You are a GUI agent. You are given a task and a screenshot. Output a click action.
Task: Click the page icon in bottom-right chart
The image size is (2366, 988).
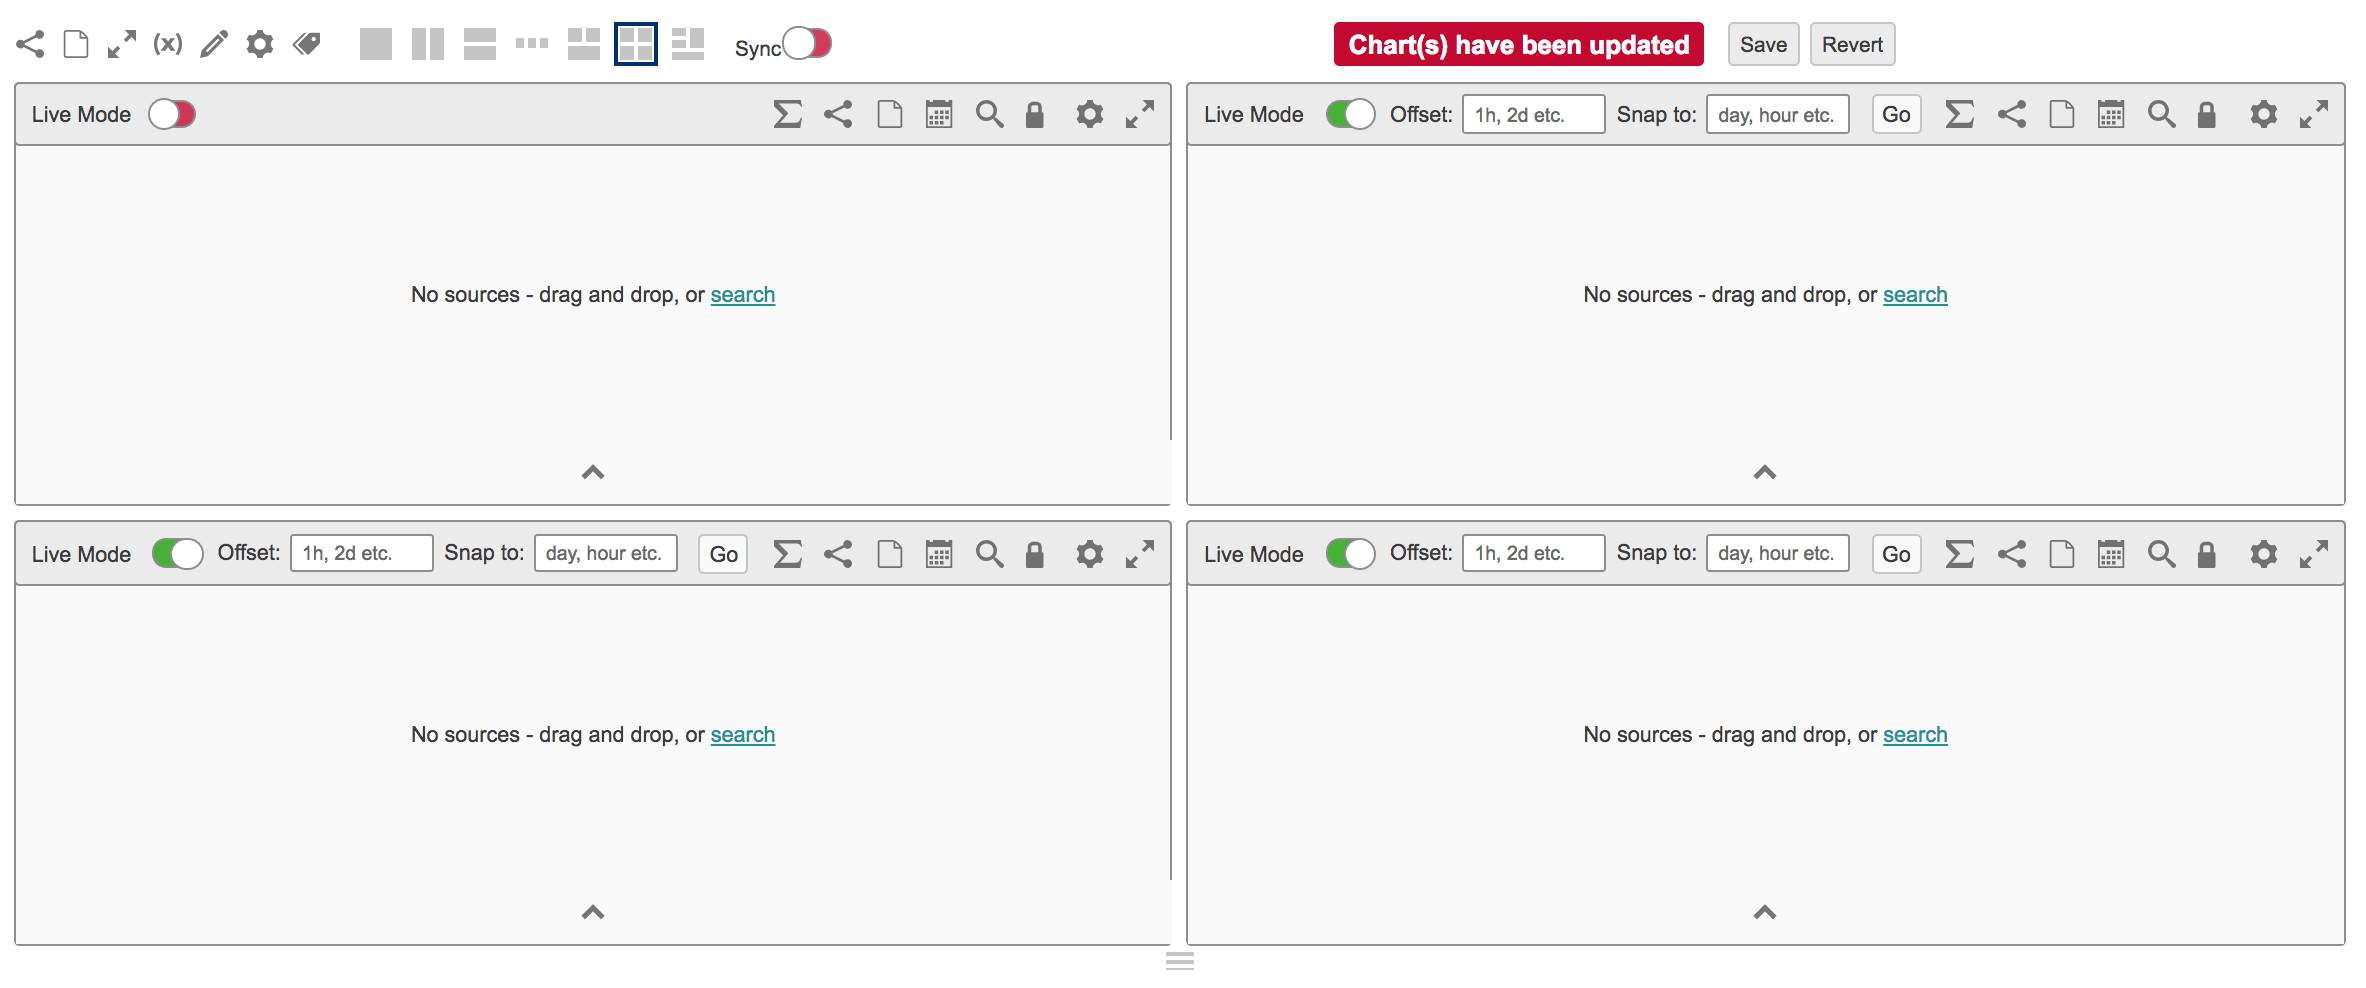(x=2062, y=553)
